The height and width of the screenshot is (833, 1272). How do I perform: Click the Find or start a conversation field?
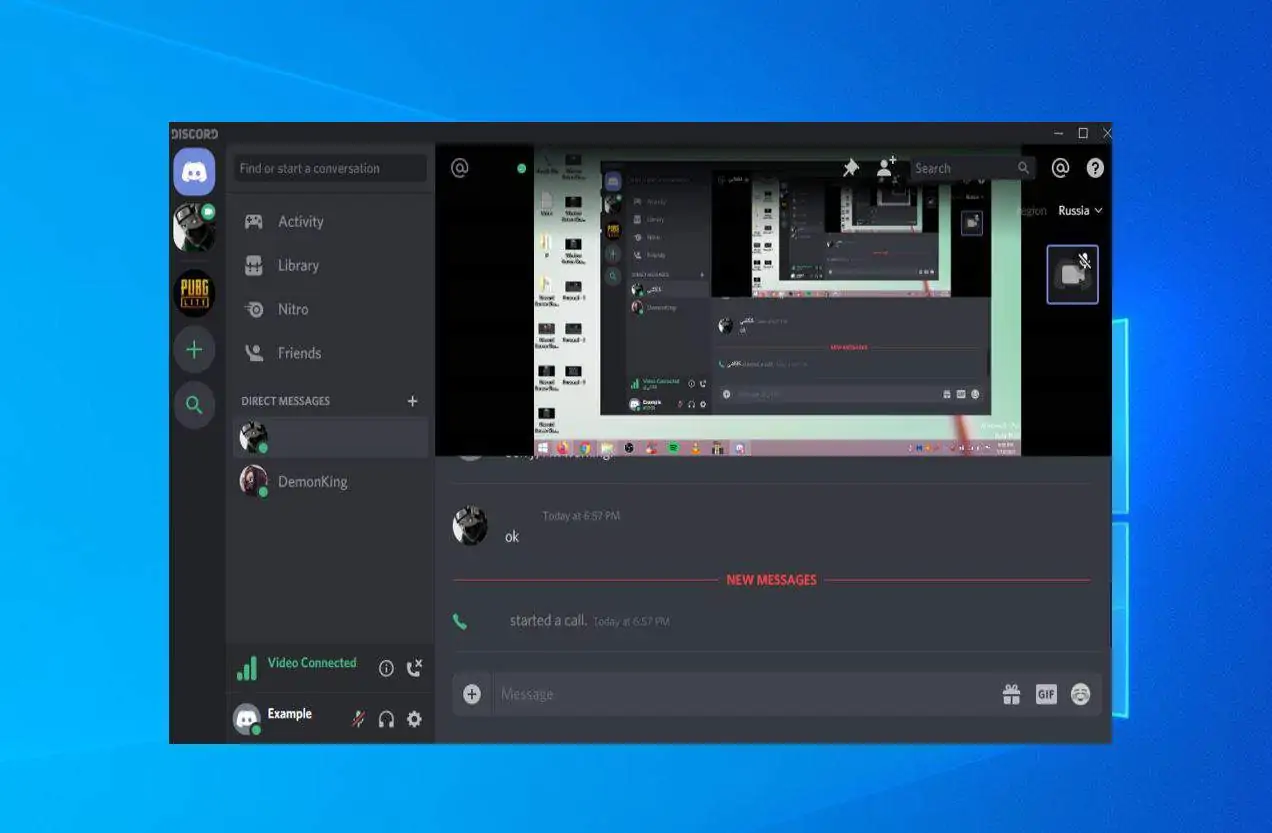pyautogui.click(x=331, y=168)
